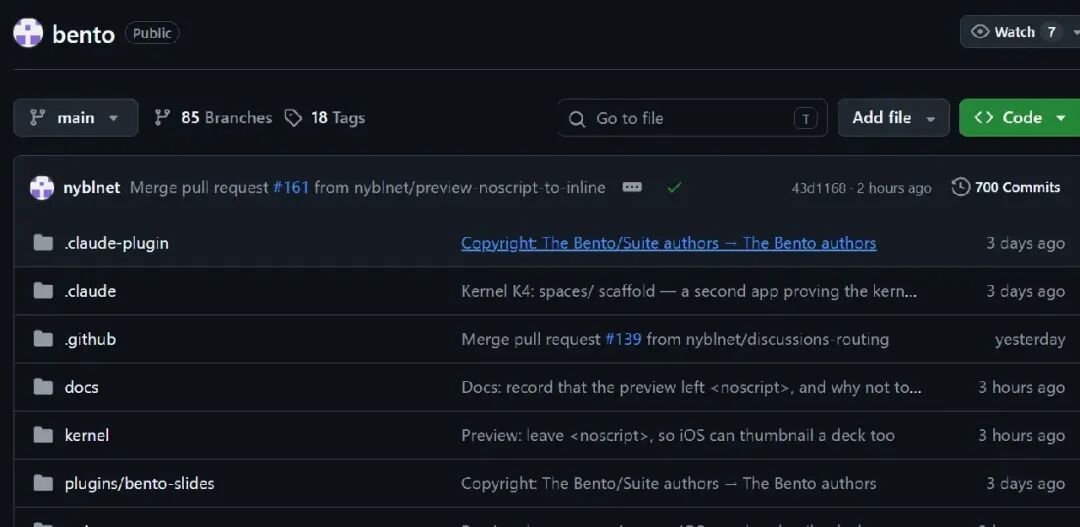The image size is (1080, 527).
Task: Open the main branch dropdown
Action: coord(76,118)
